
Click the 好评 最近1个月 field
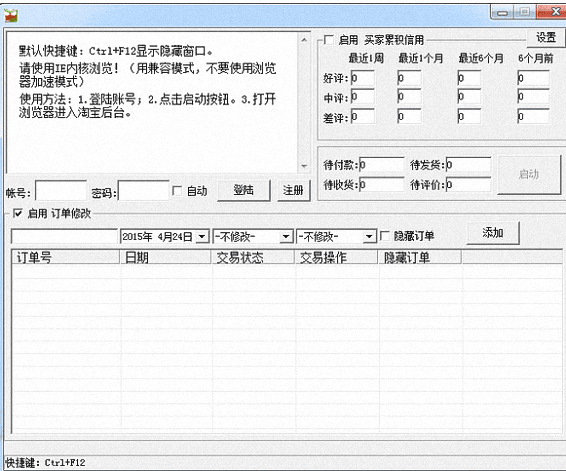pos(409,78)
